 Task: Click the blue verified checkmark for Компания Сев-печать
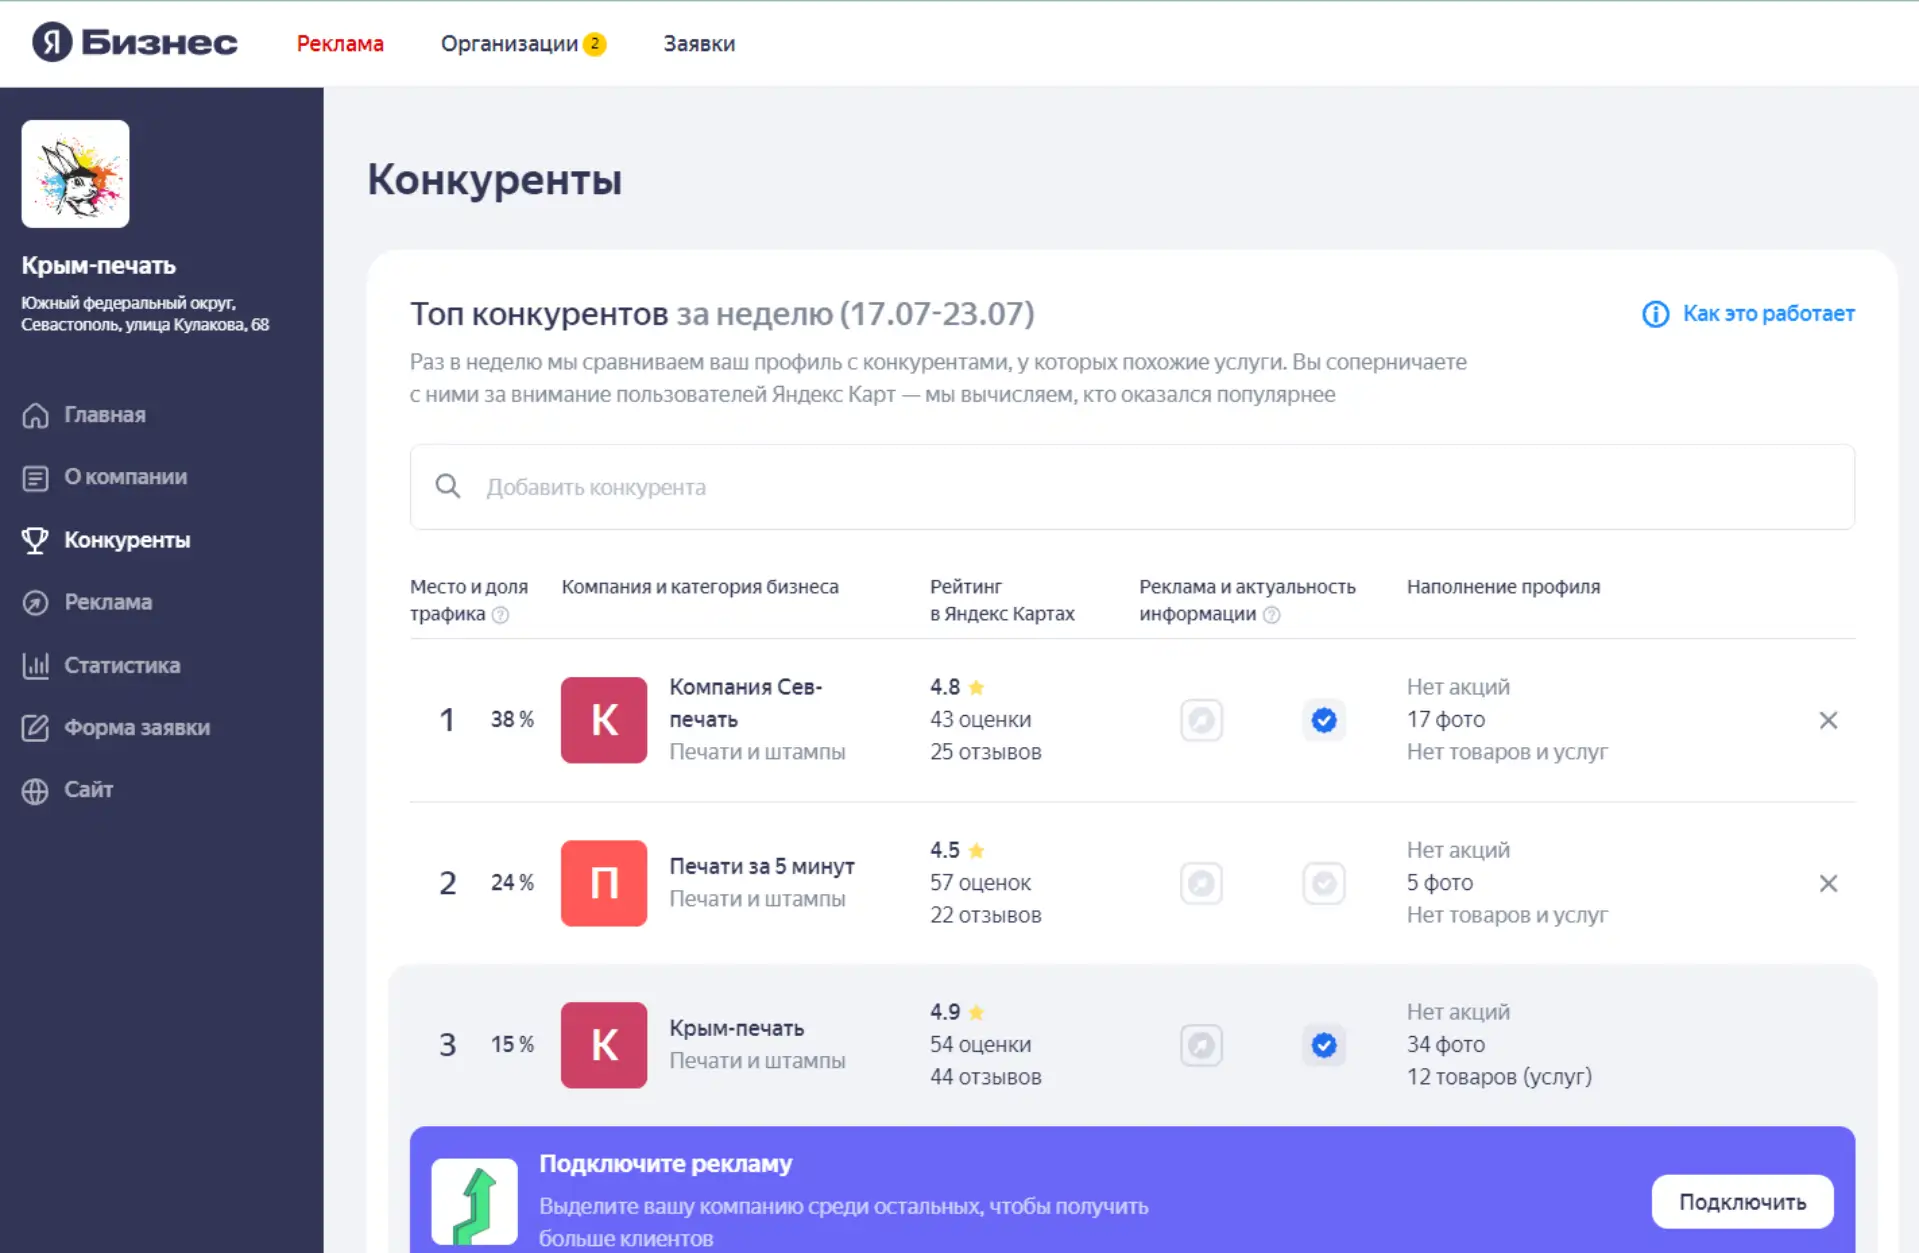(1324, 720)
